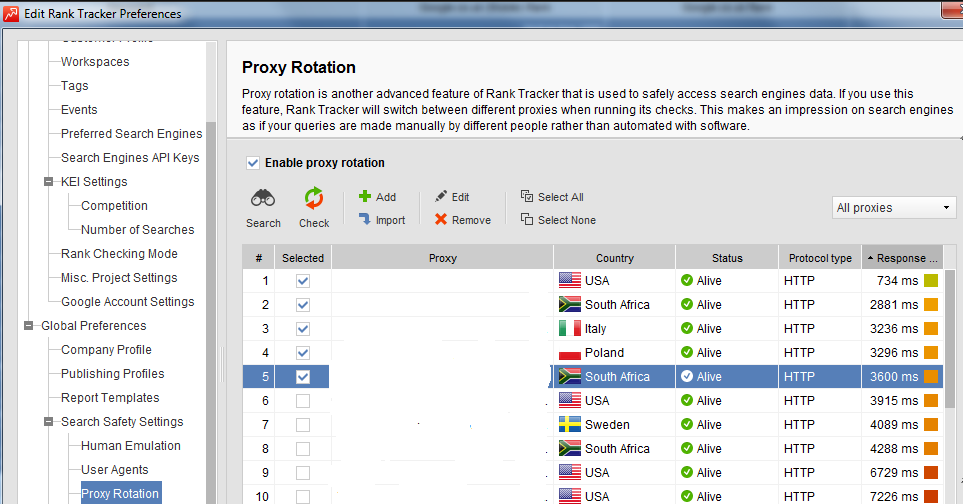The width and height of the screenshot is (963, 504).
Task: Sort by the Country column header
Action: click(614, 258)
